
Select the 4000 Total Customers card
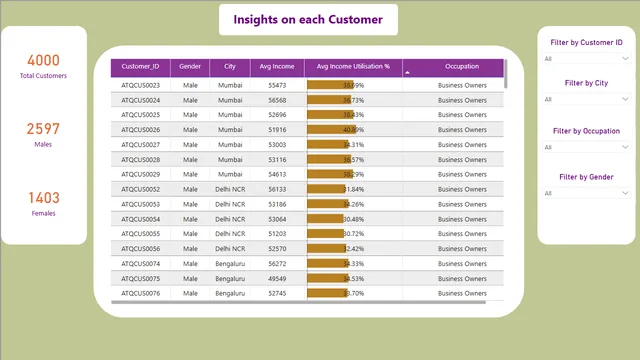[x=43, y=66]
